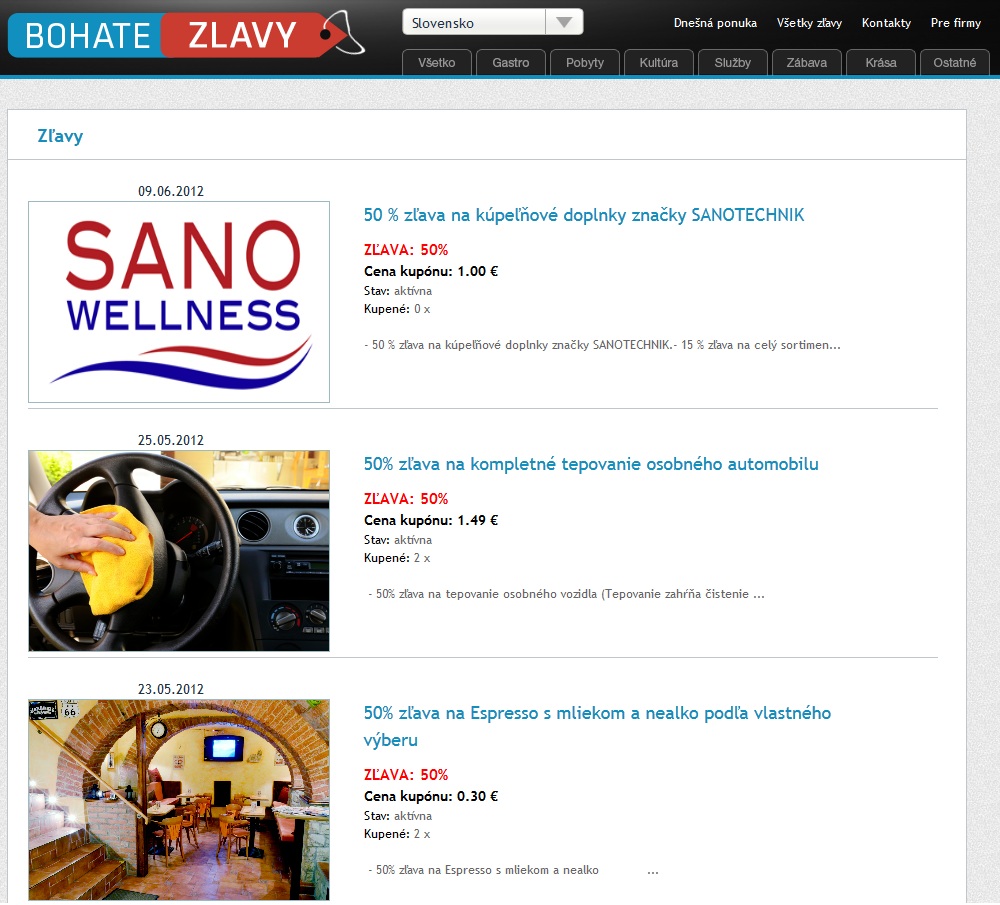Open the Sano Wellness deal image
This screenshot has height=905, width=1000.
coord(179,302)
